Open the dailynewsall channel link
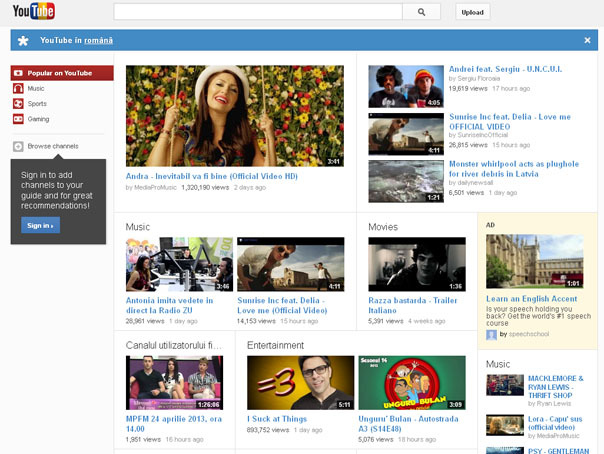The width and height of the screenshot is (604, 454). click(475, 183)
